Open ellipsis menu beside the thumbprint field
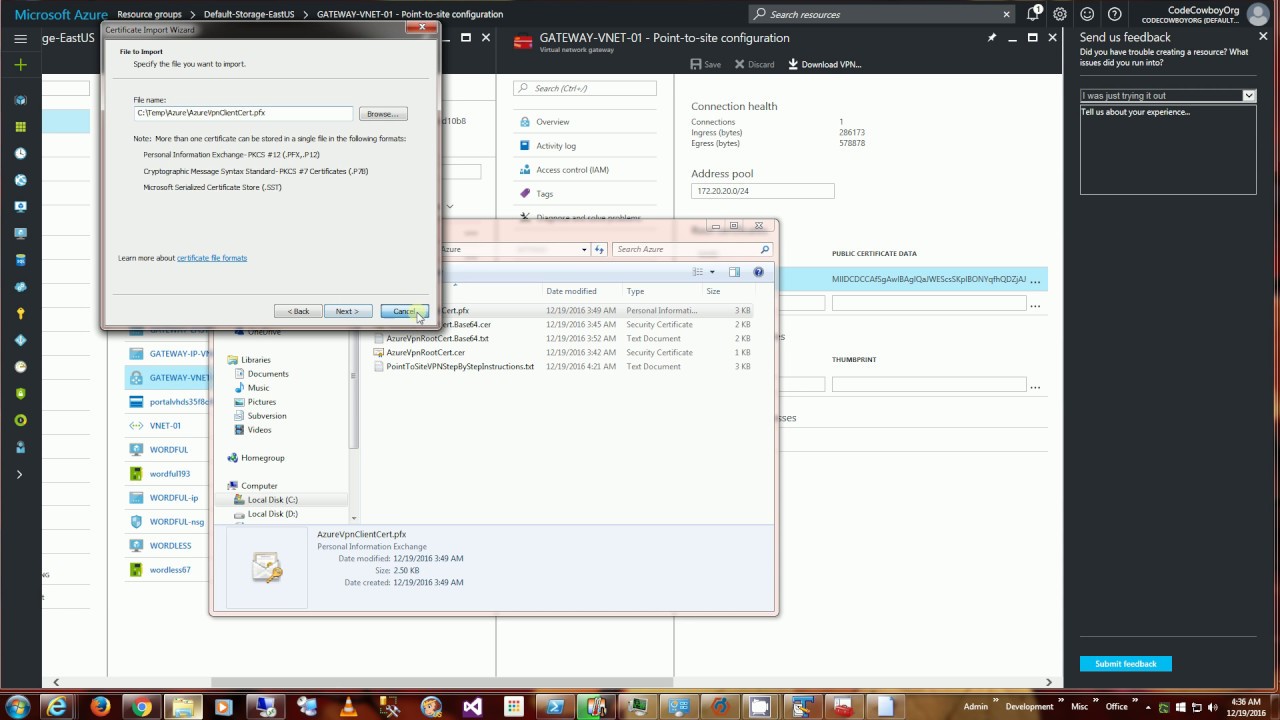Viewport: 1280px width, 720px height. point(1036,386)
